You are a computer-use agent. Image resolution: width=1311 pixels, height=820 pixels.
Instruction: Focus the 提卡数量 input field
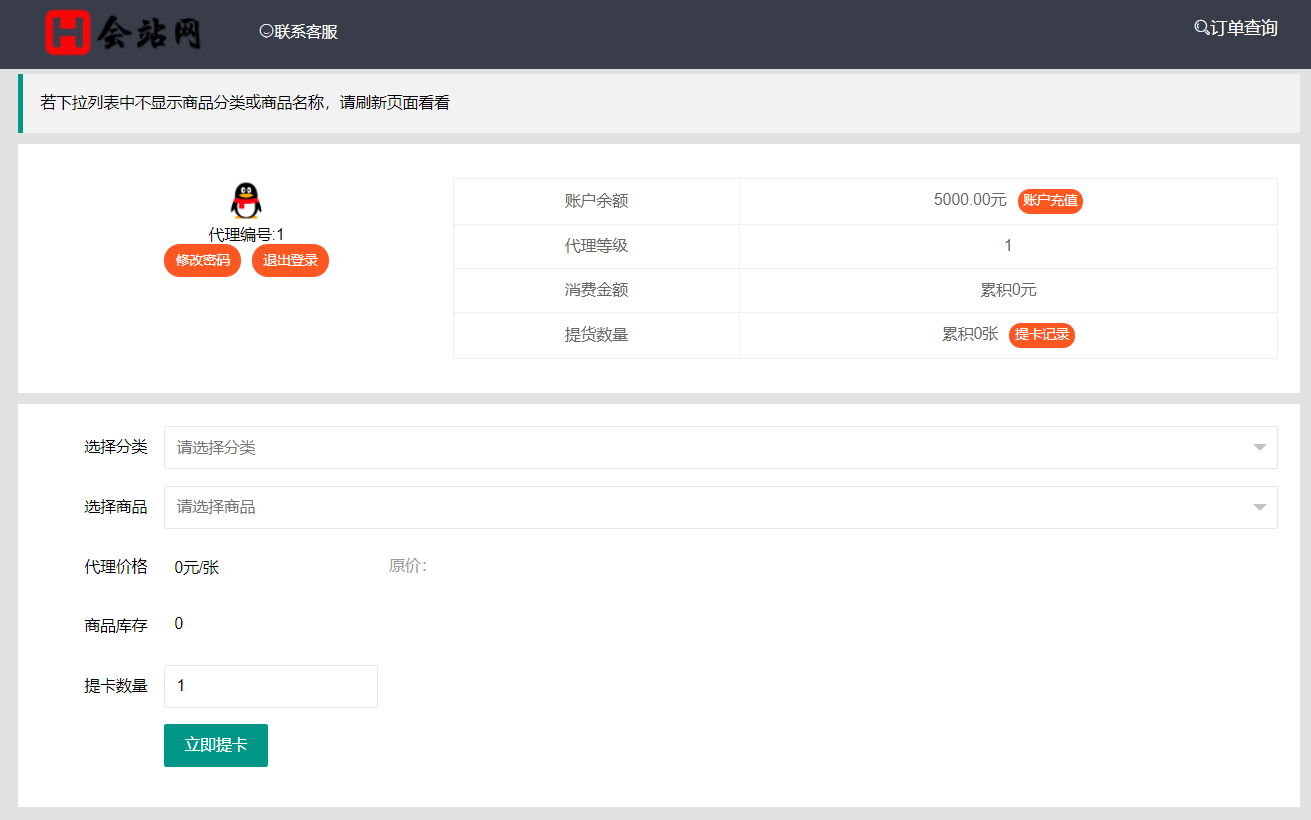click(271, 686)
